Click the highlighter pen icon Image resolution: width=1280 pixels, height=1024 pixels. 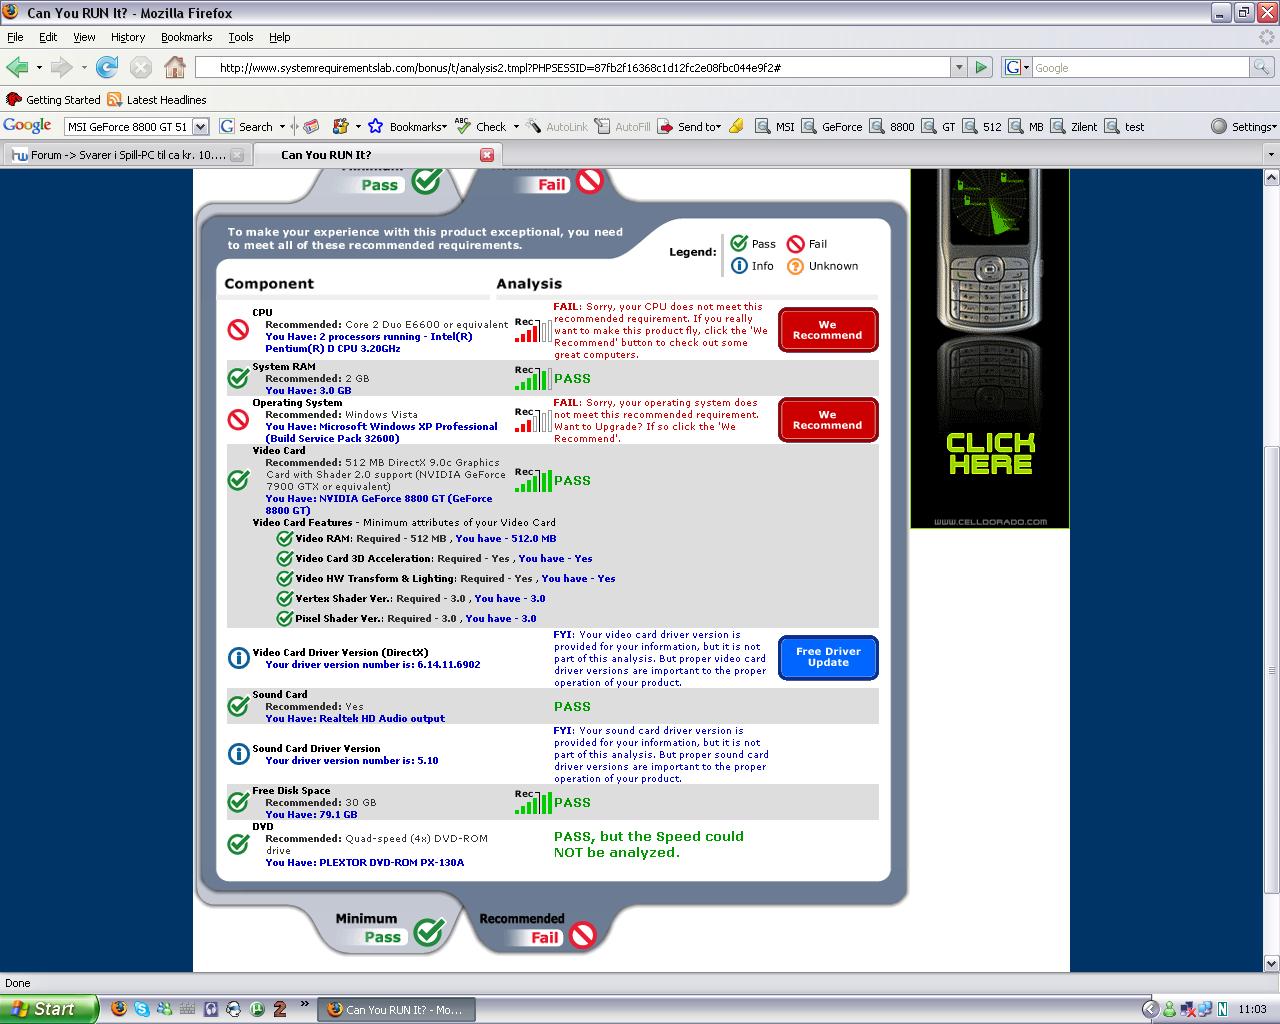click(x=736, y=126)
